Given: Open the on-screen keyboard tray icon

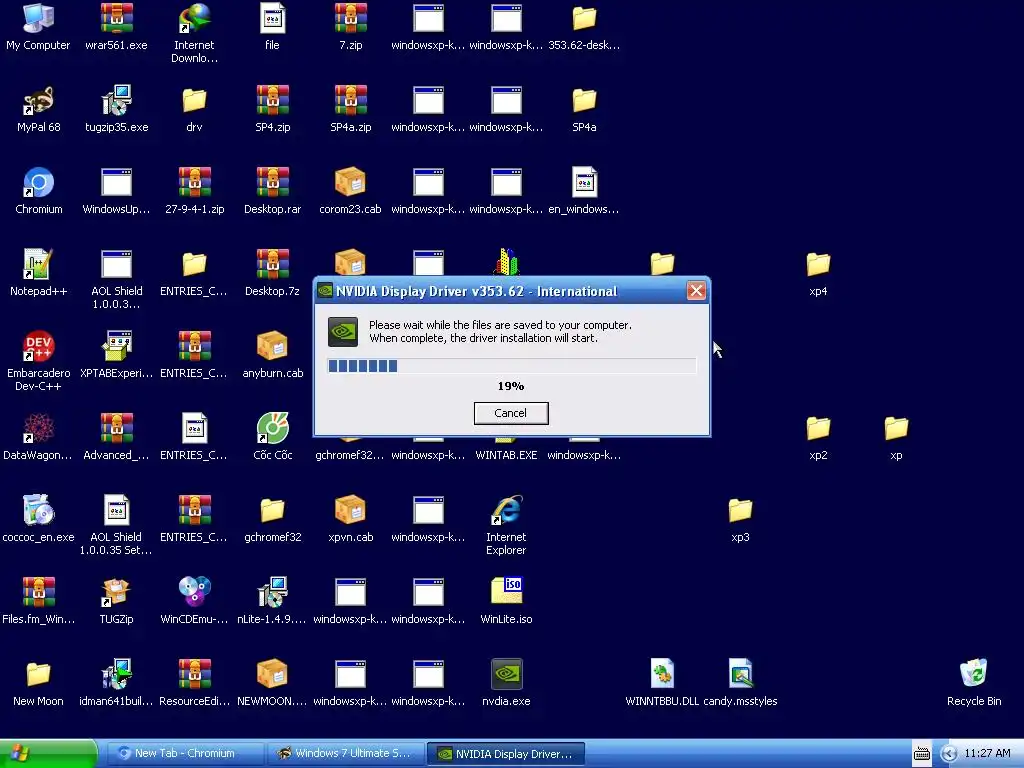Looking at the screenshot, I should [921, 754].
